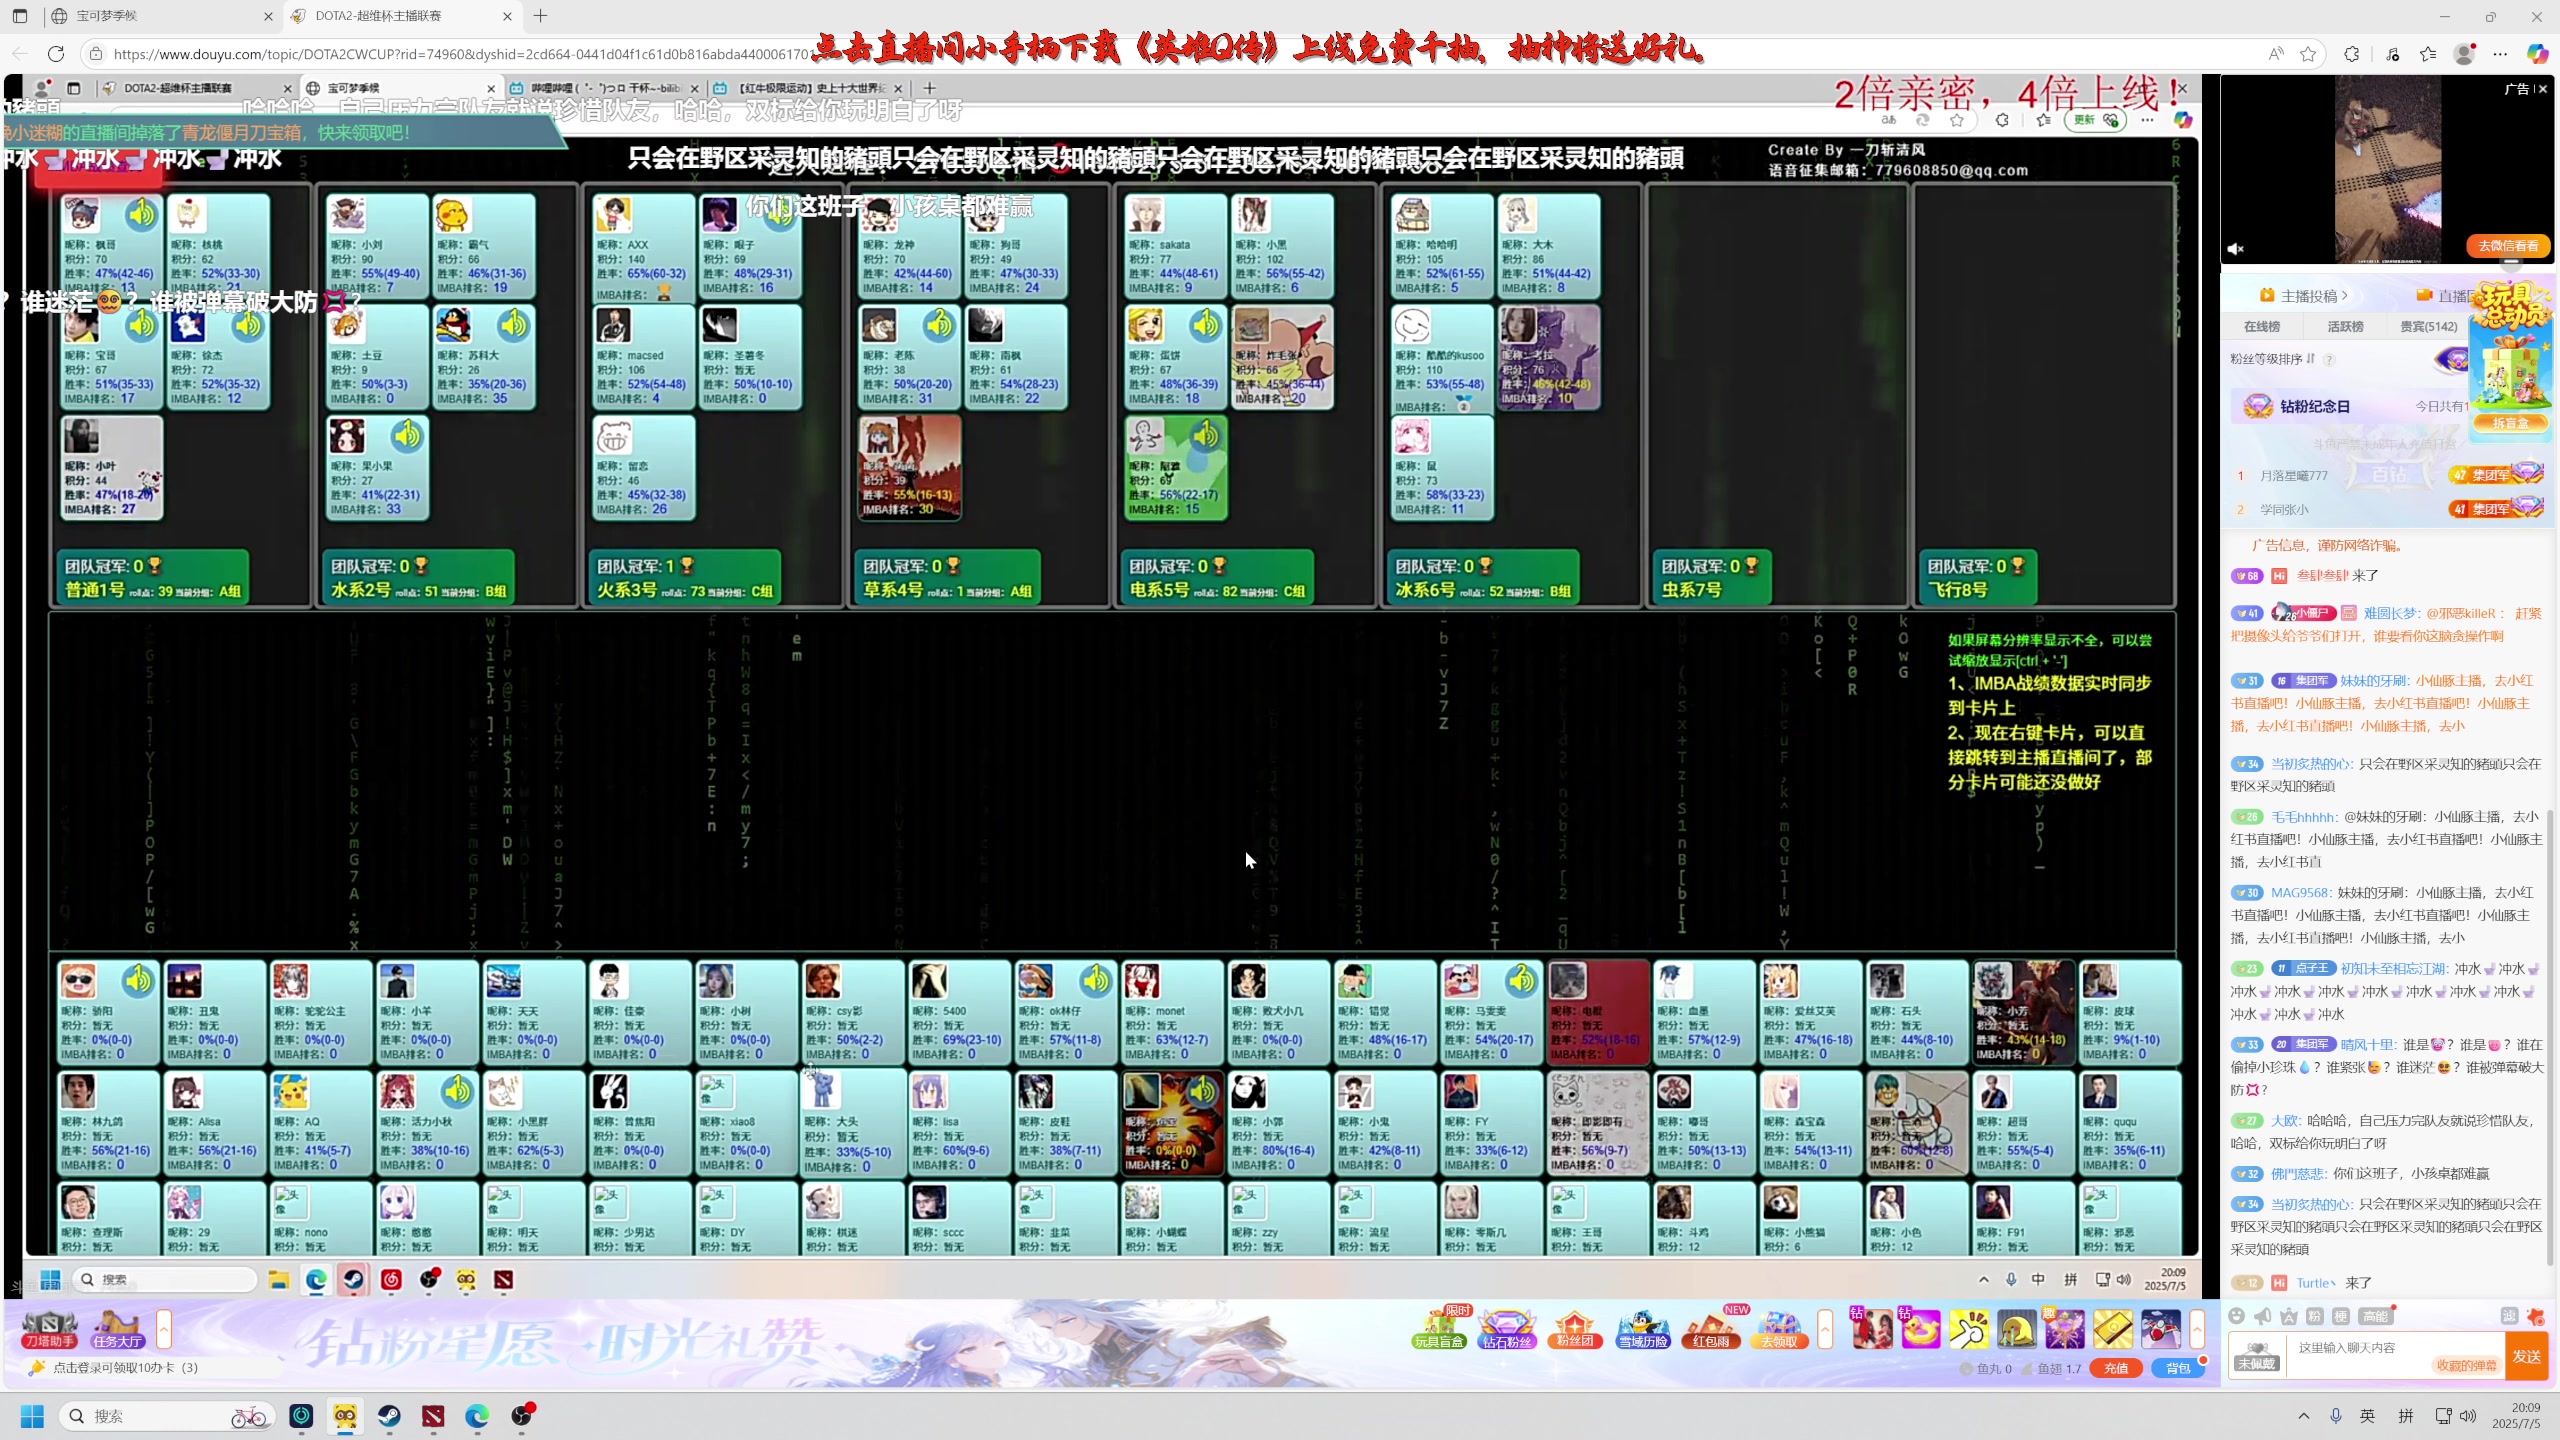Screen dimensions: 2560x1440
Task: Open the 任务大厅 task hall icon
Action: (117, 1330)
